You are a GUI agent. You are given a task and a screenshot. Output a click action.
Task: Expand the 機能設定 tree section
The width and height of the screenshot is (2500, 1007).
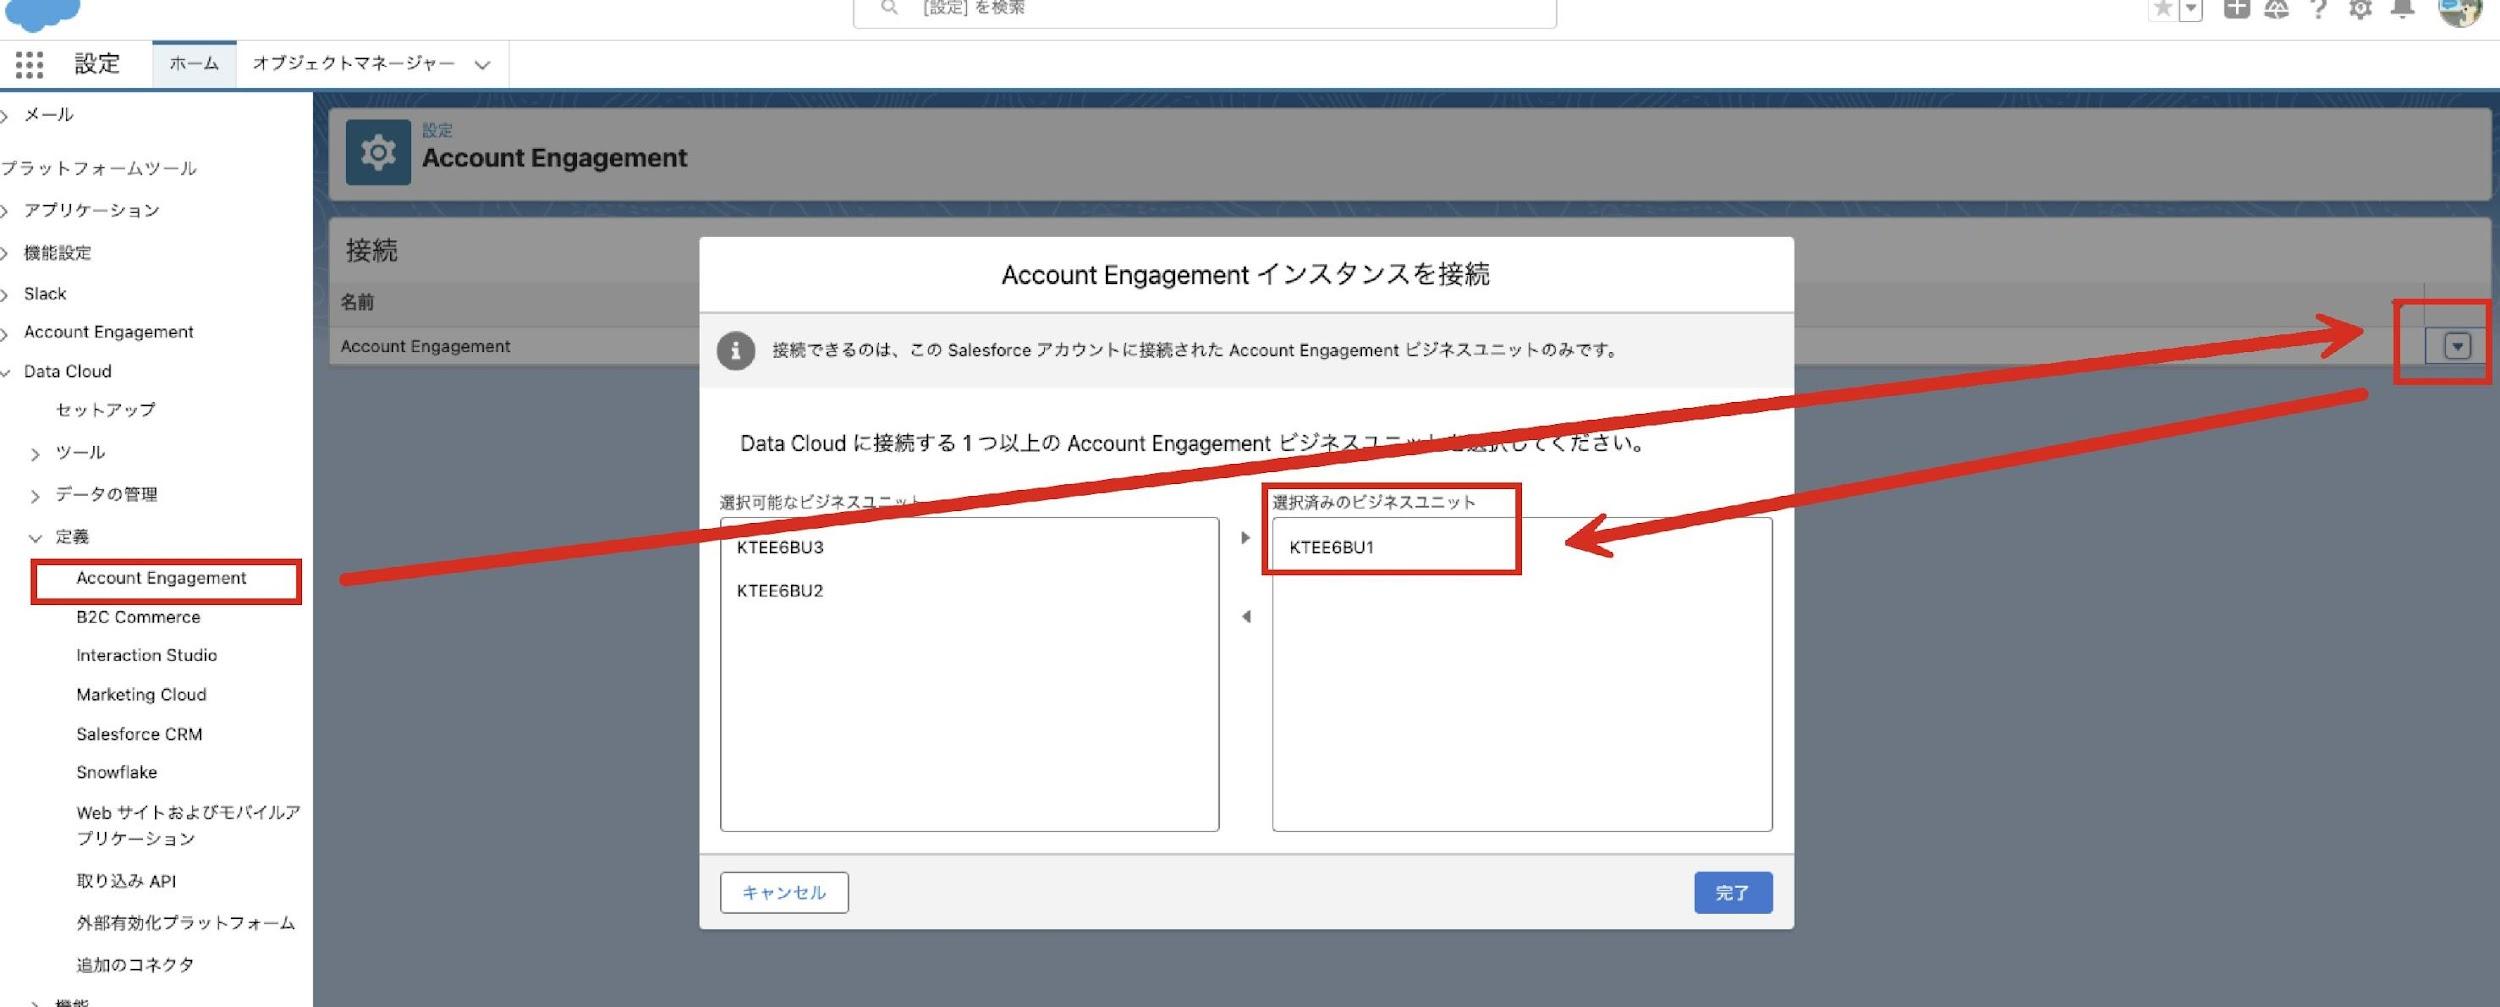click(5, 254)
